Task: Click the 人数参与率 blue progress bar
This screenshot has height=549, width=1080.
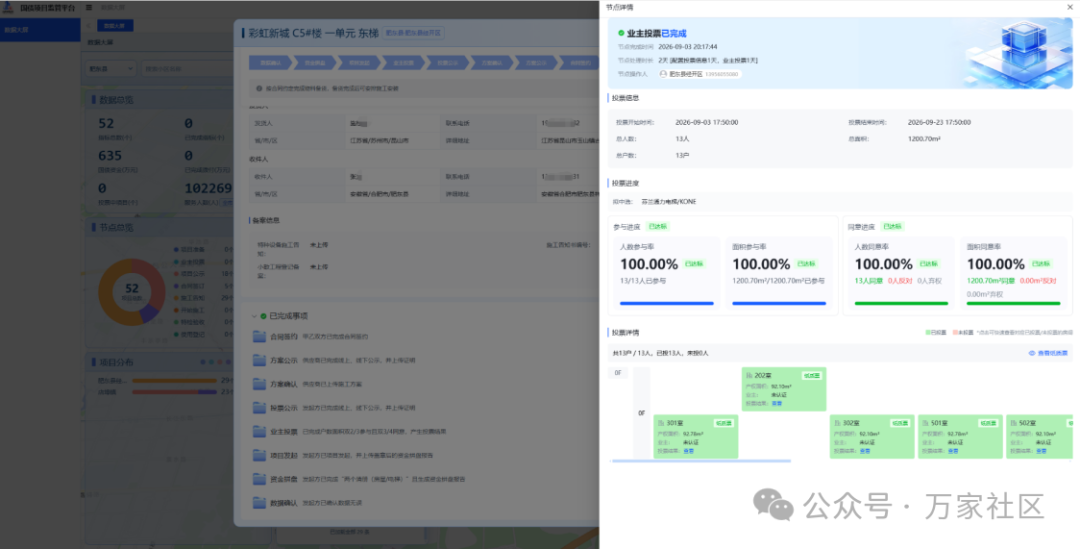Action: point(667,303)
